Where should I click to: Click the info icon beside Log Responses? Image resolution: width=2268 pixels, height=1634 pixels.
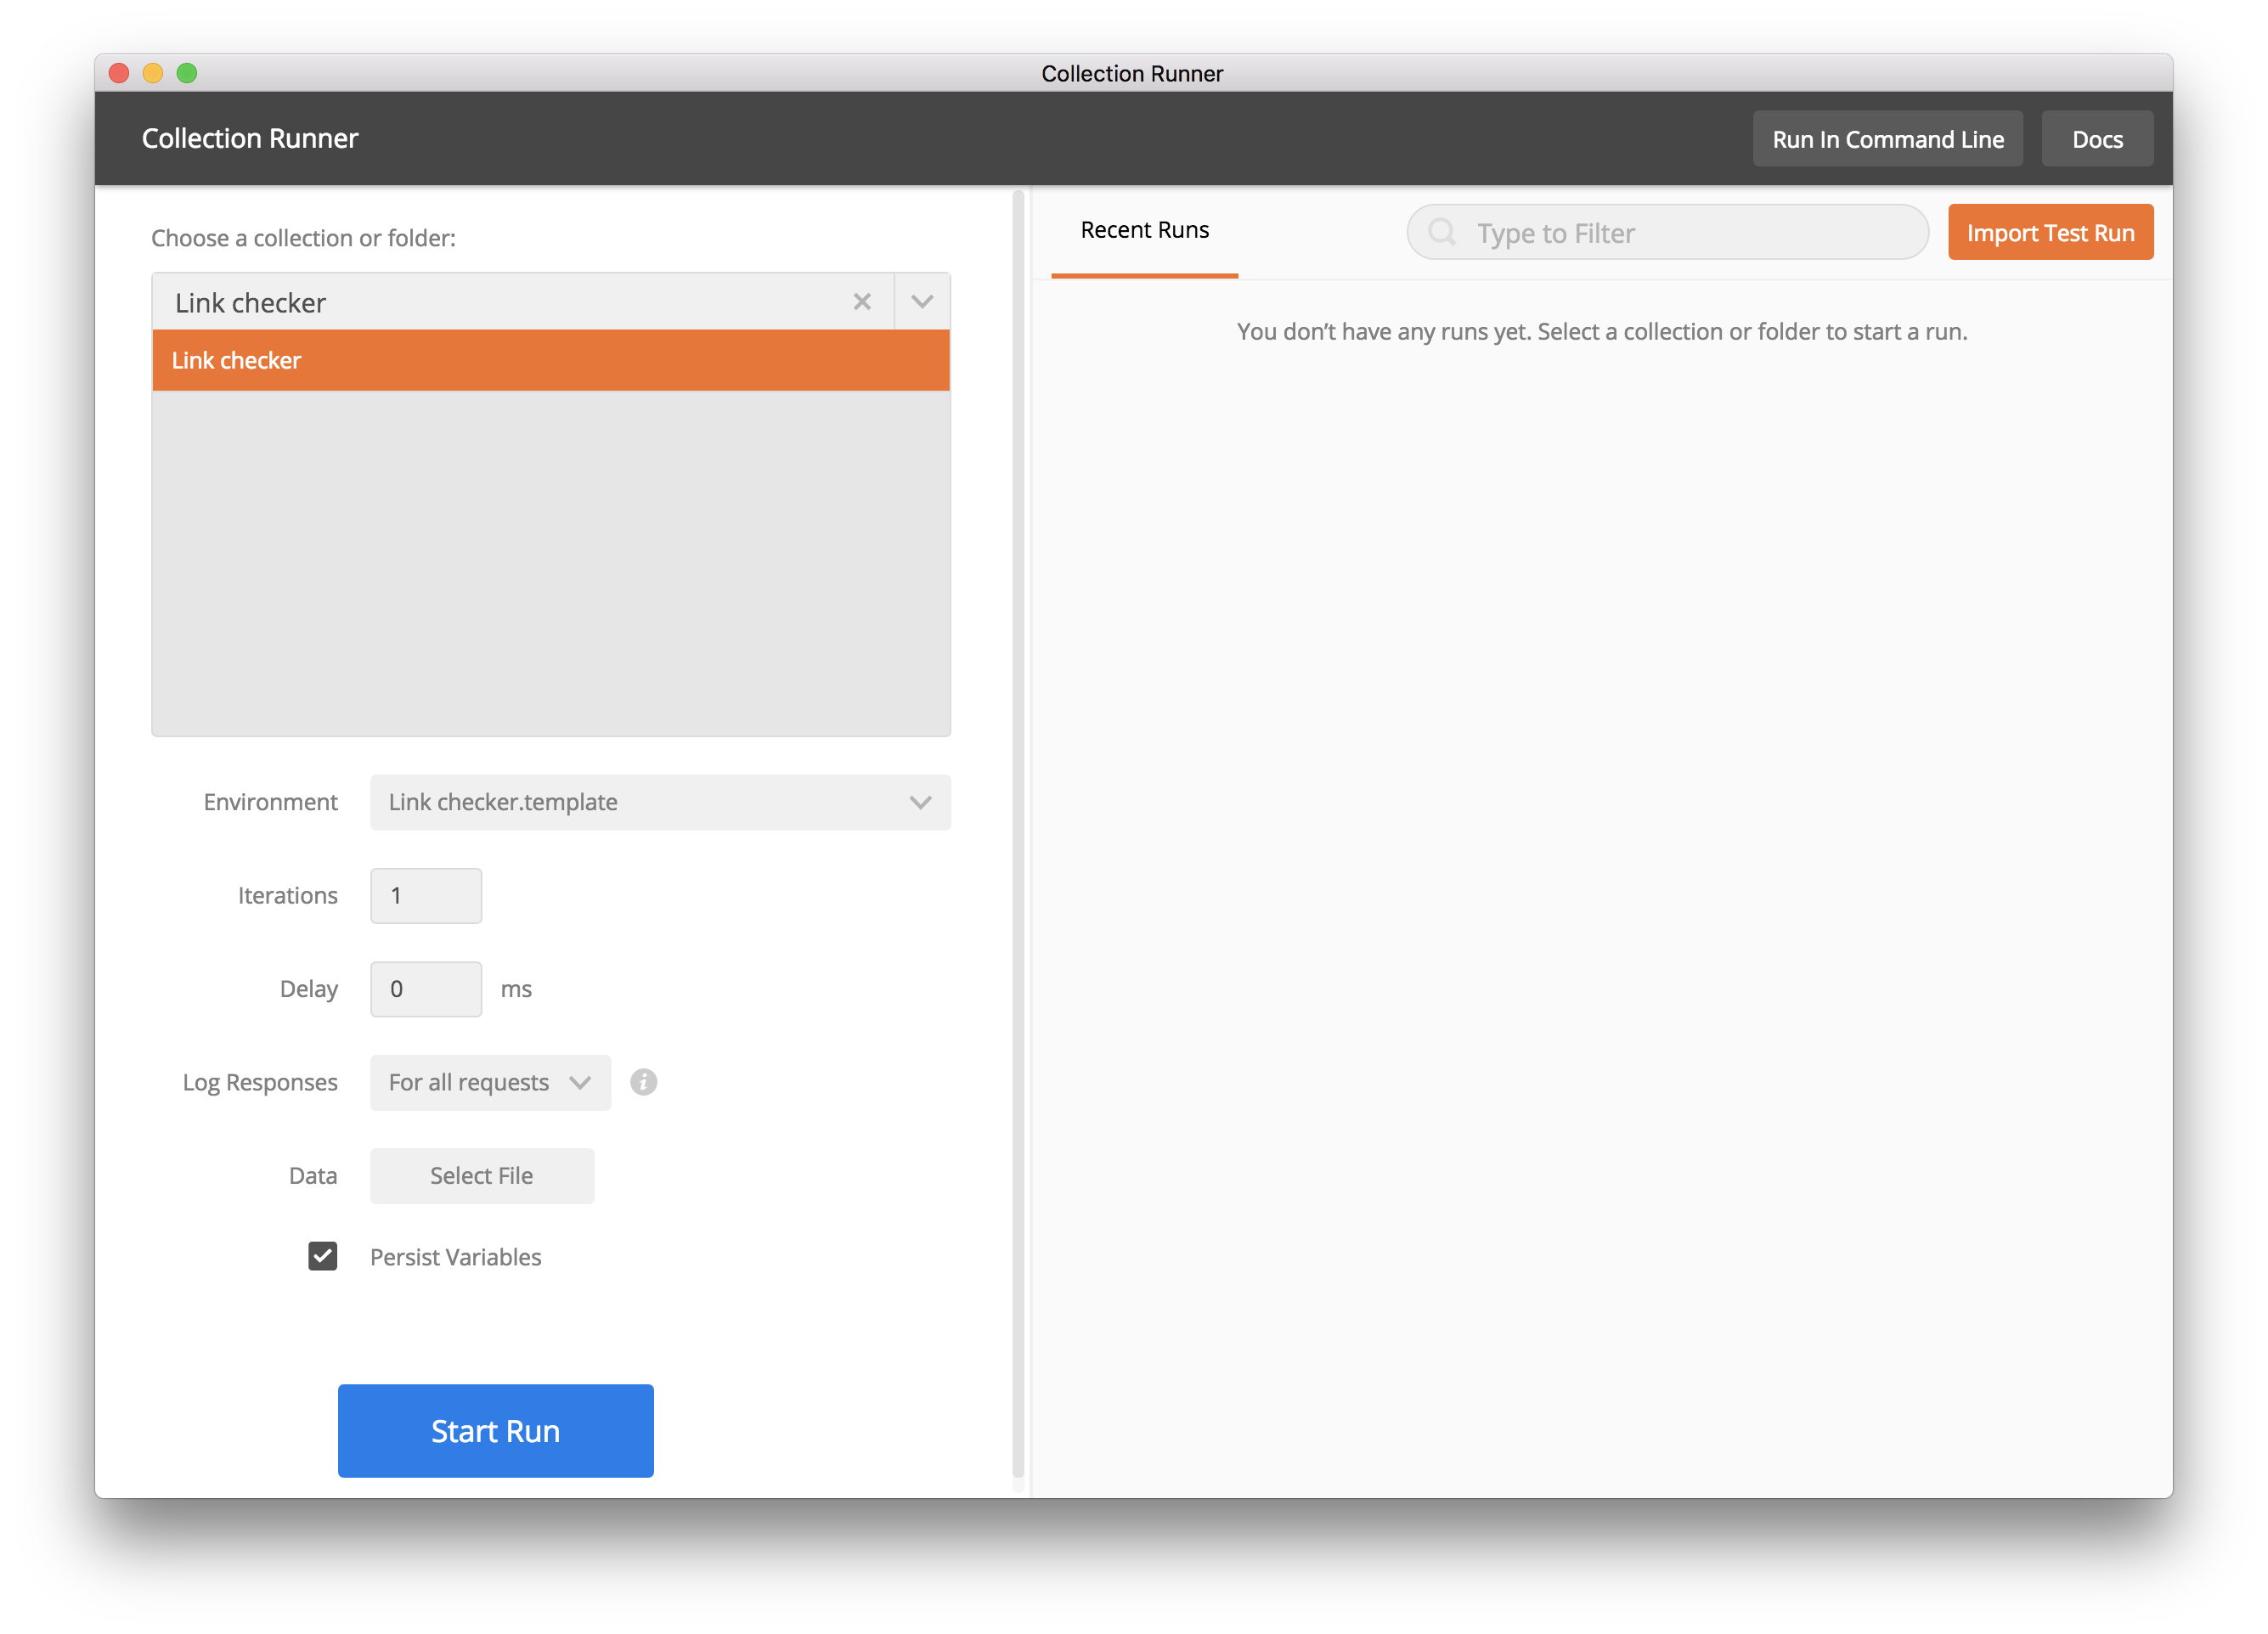coord(643,1082)
